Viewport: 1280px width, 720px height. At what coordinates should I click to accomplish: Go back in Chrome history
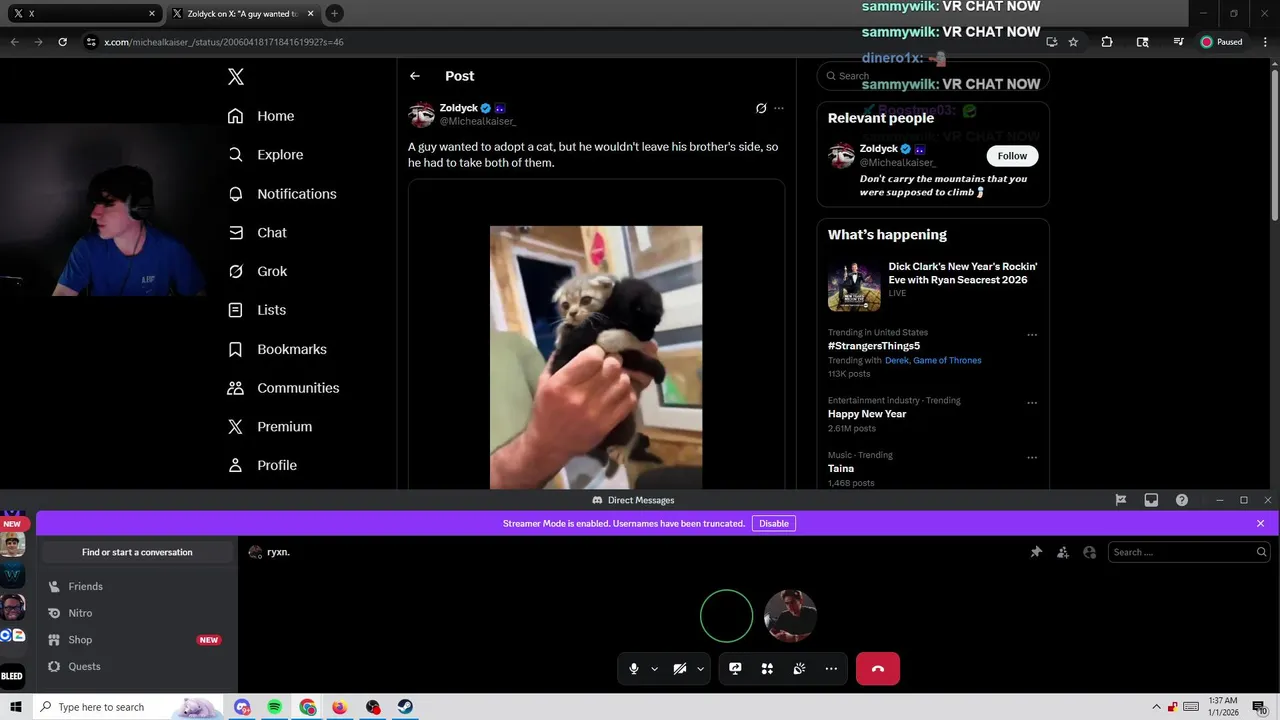click(14, 42)
